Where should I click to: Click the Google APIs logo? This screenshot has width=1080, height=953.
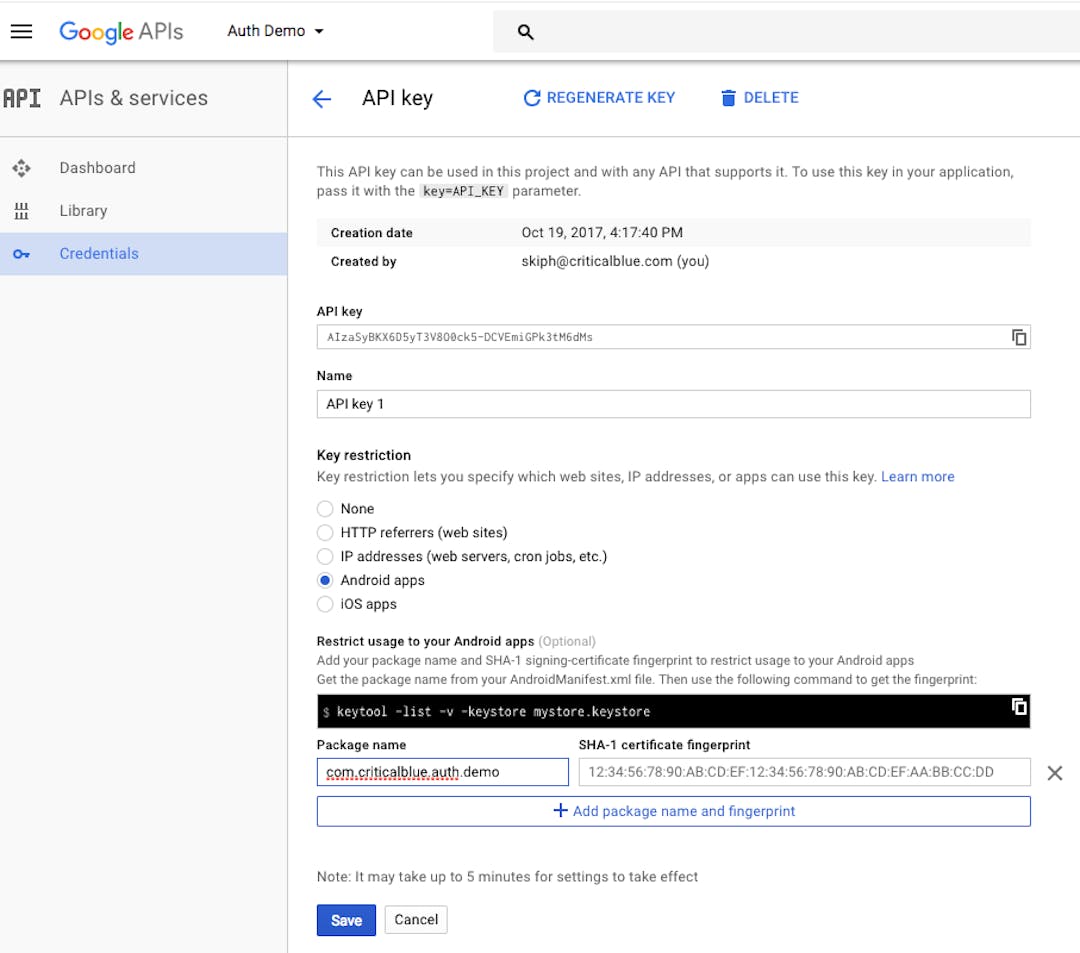pos(121,31)
